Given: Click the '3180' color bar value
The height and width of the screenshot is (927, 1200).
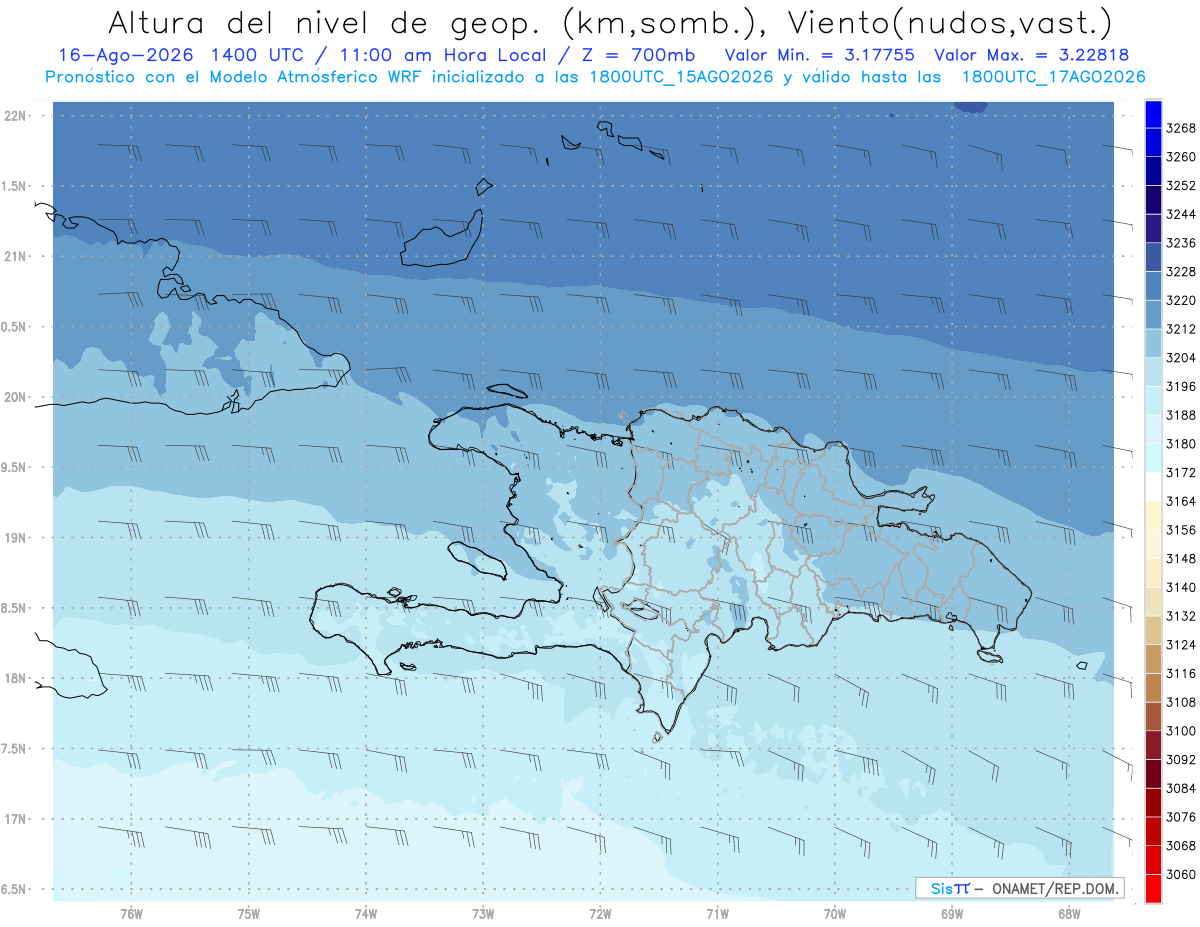Looking at the screenshot, I should (1181, 444).
